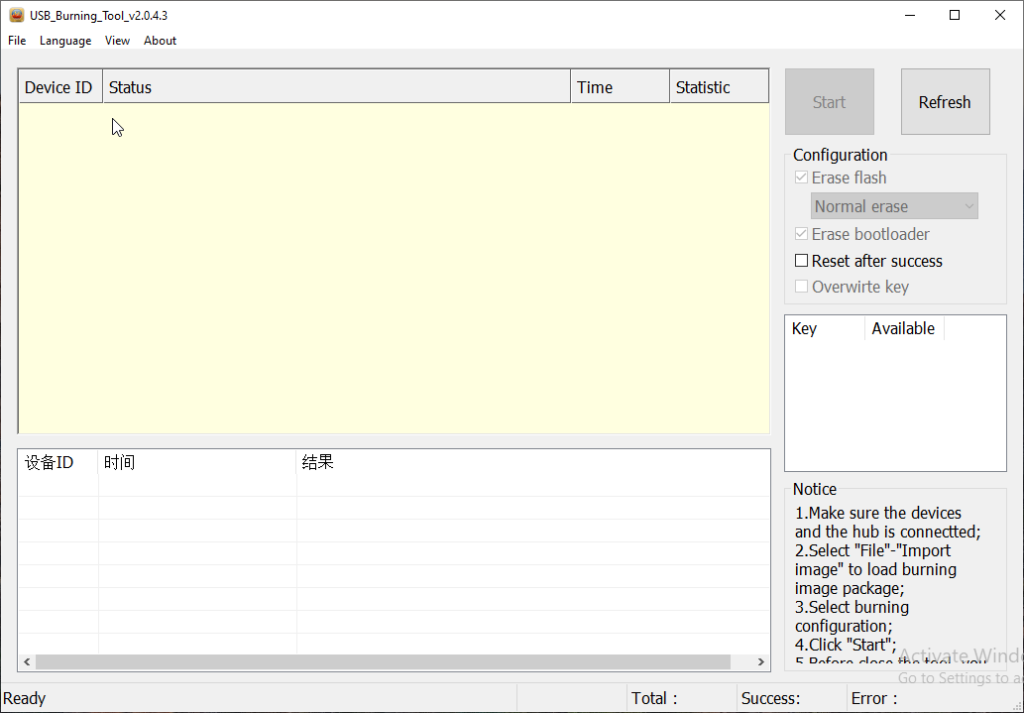Toggle the Erase bootloader checkbox
1024x713 pixels.
coord(801,234)
